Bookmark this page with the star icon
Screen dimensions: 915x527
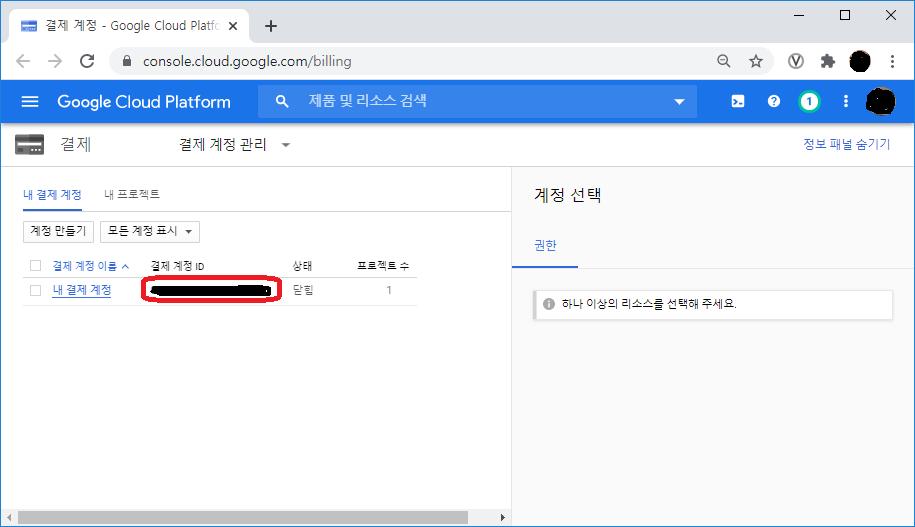pos(756,61)
